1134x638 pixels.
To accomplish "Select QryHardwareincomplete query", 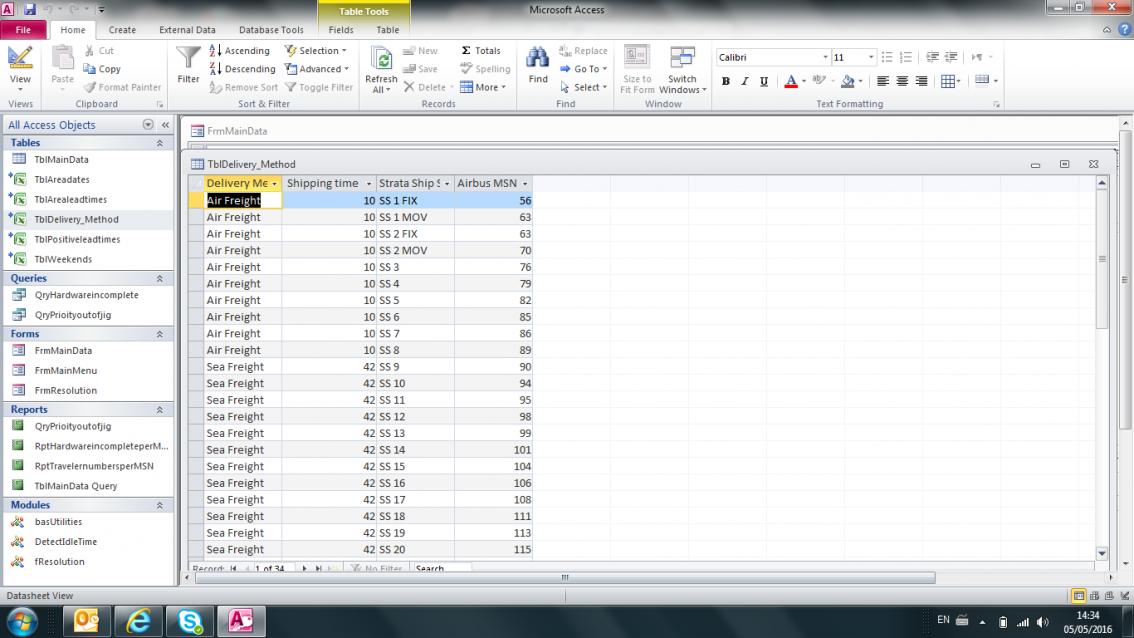I will tap(88, 295).
